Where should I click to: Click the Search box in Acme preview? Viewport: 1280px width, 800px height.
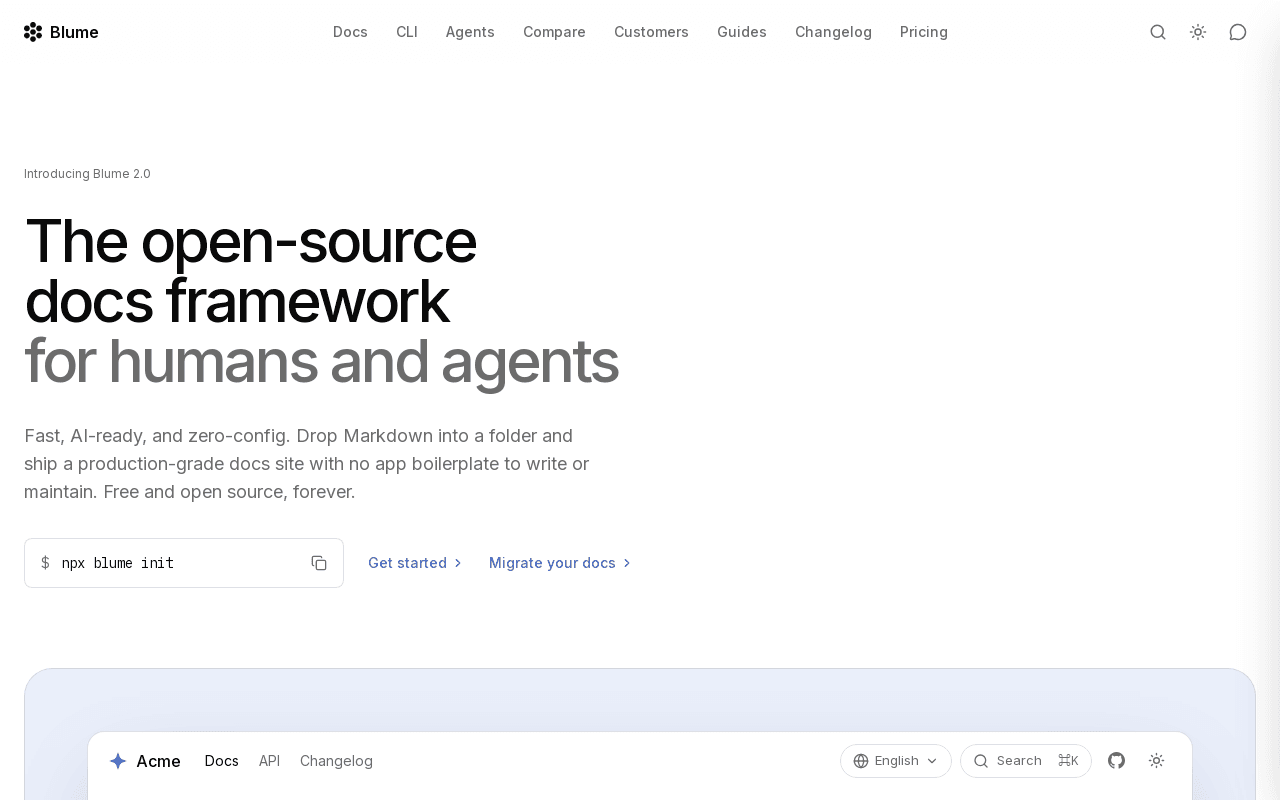(1026, 761)
